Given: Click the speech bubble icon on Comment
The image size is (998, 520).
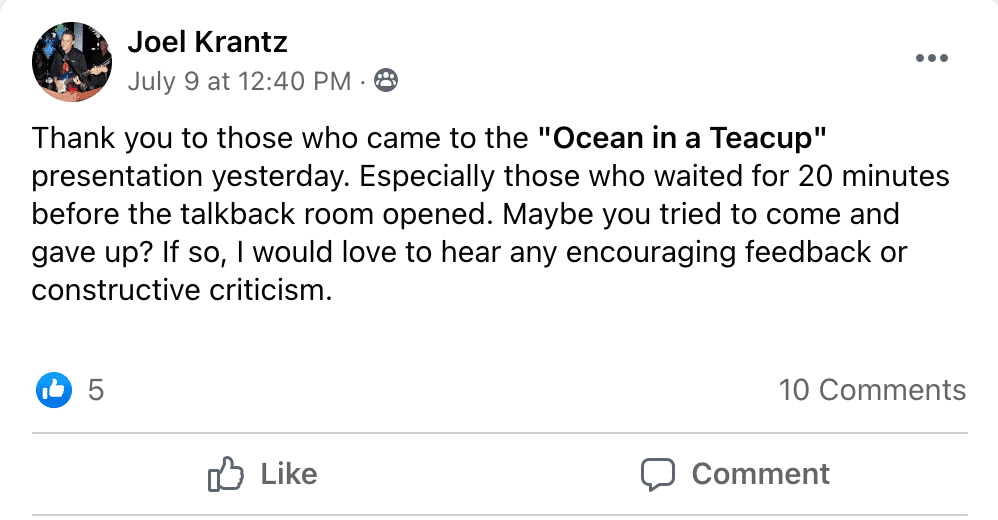Looking at the screenshot, I should pyautogui.click(x=659, y=473).
